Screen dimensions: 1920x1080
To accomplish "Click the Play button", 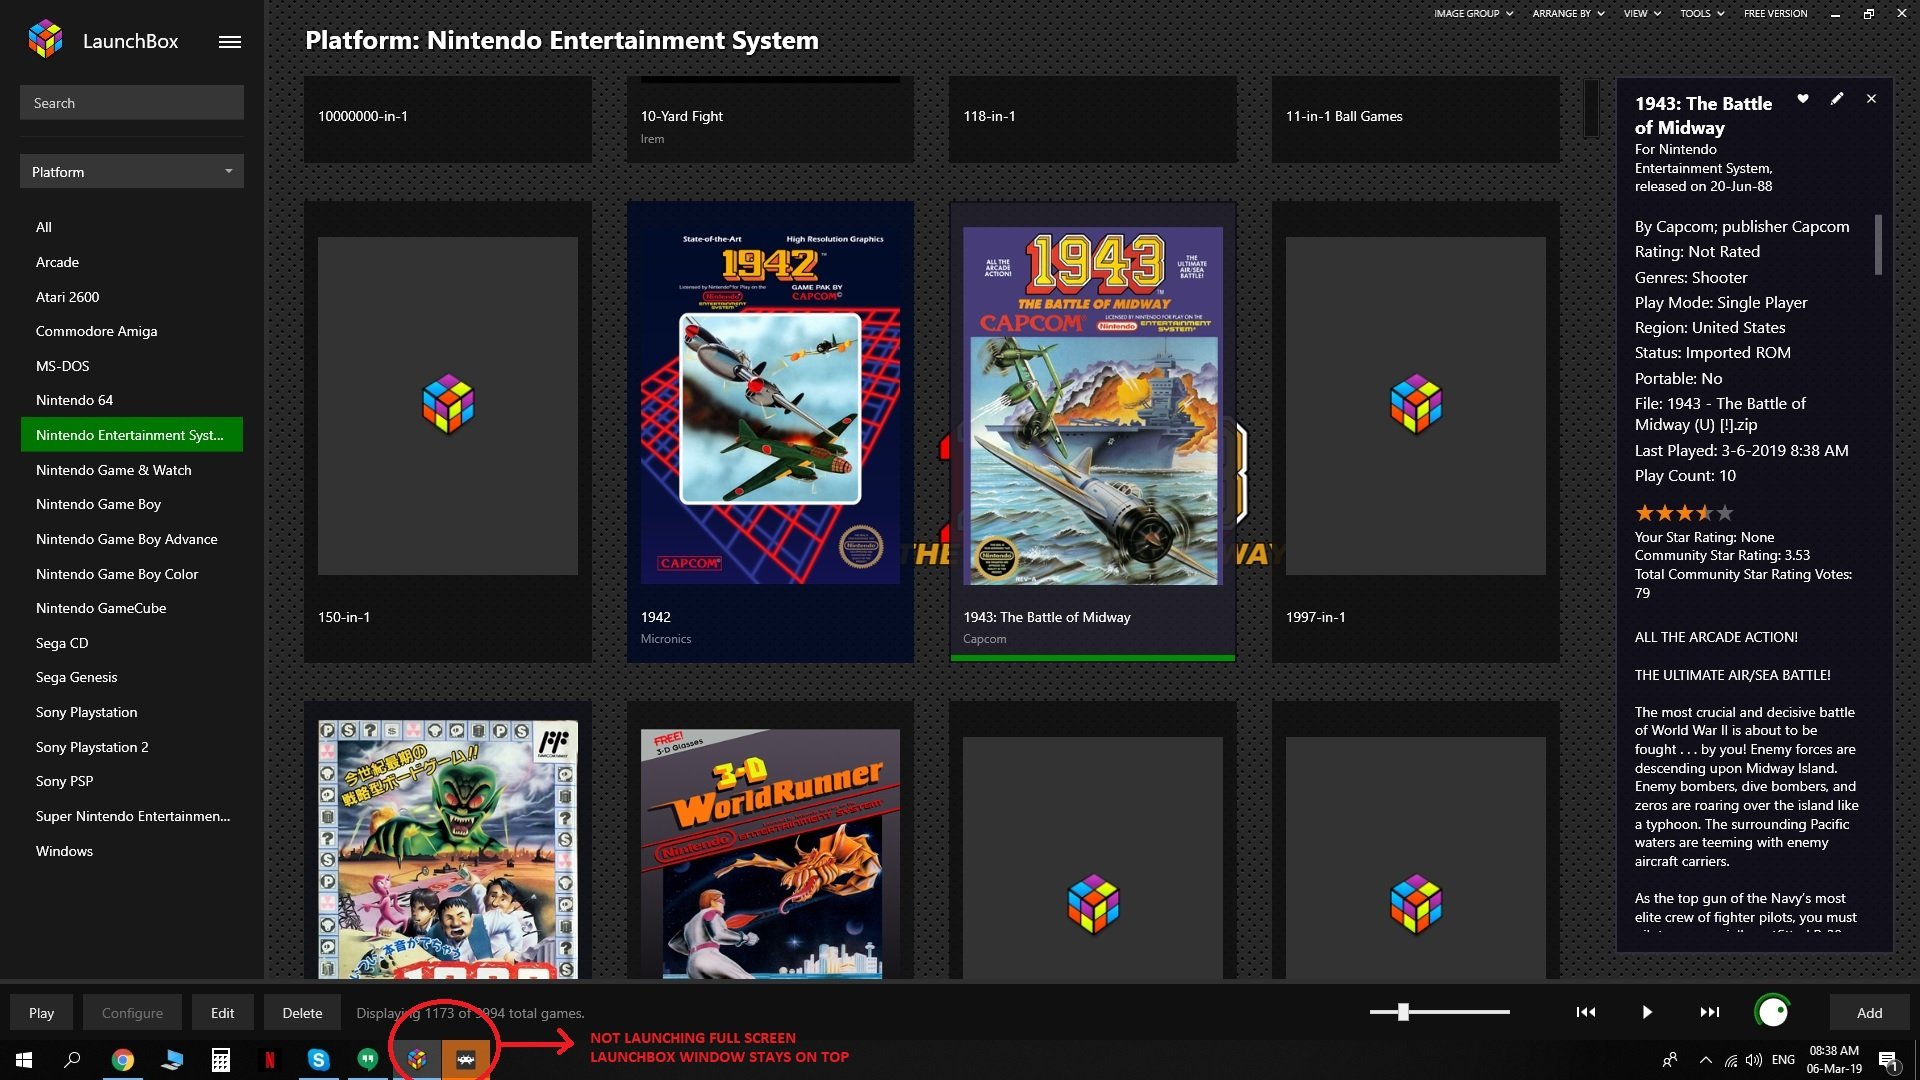I will (x=41, y=1013).
